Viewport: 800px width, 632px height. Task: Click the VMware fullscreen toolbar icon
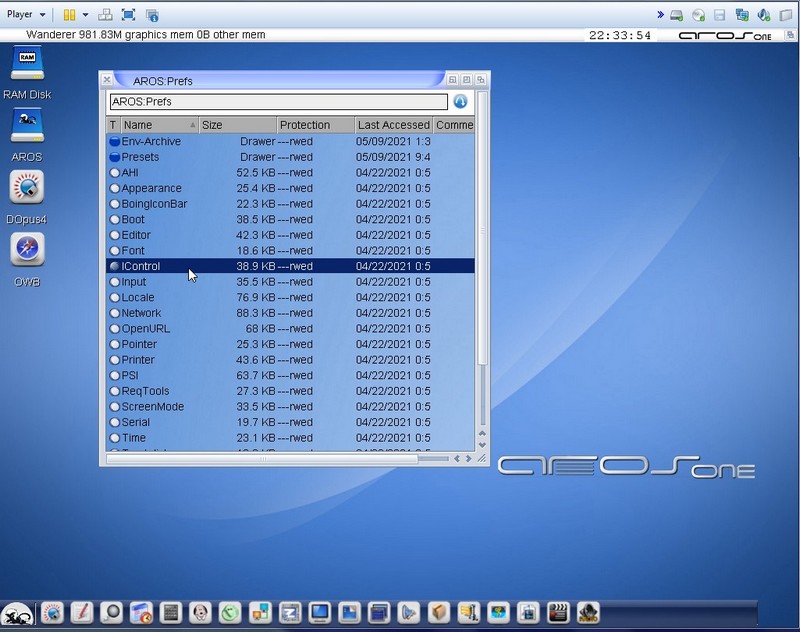[128, 15]
